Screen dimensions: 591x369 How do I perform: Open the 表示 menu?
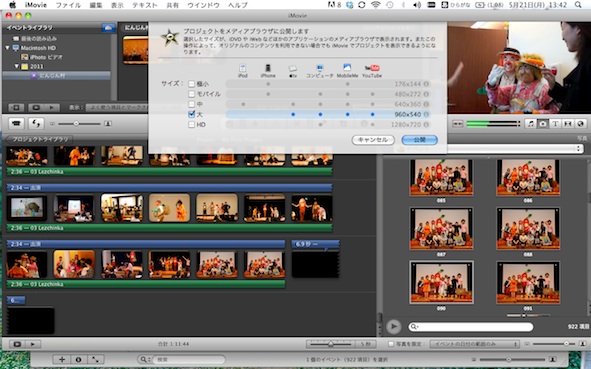pos(117,5)
